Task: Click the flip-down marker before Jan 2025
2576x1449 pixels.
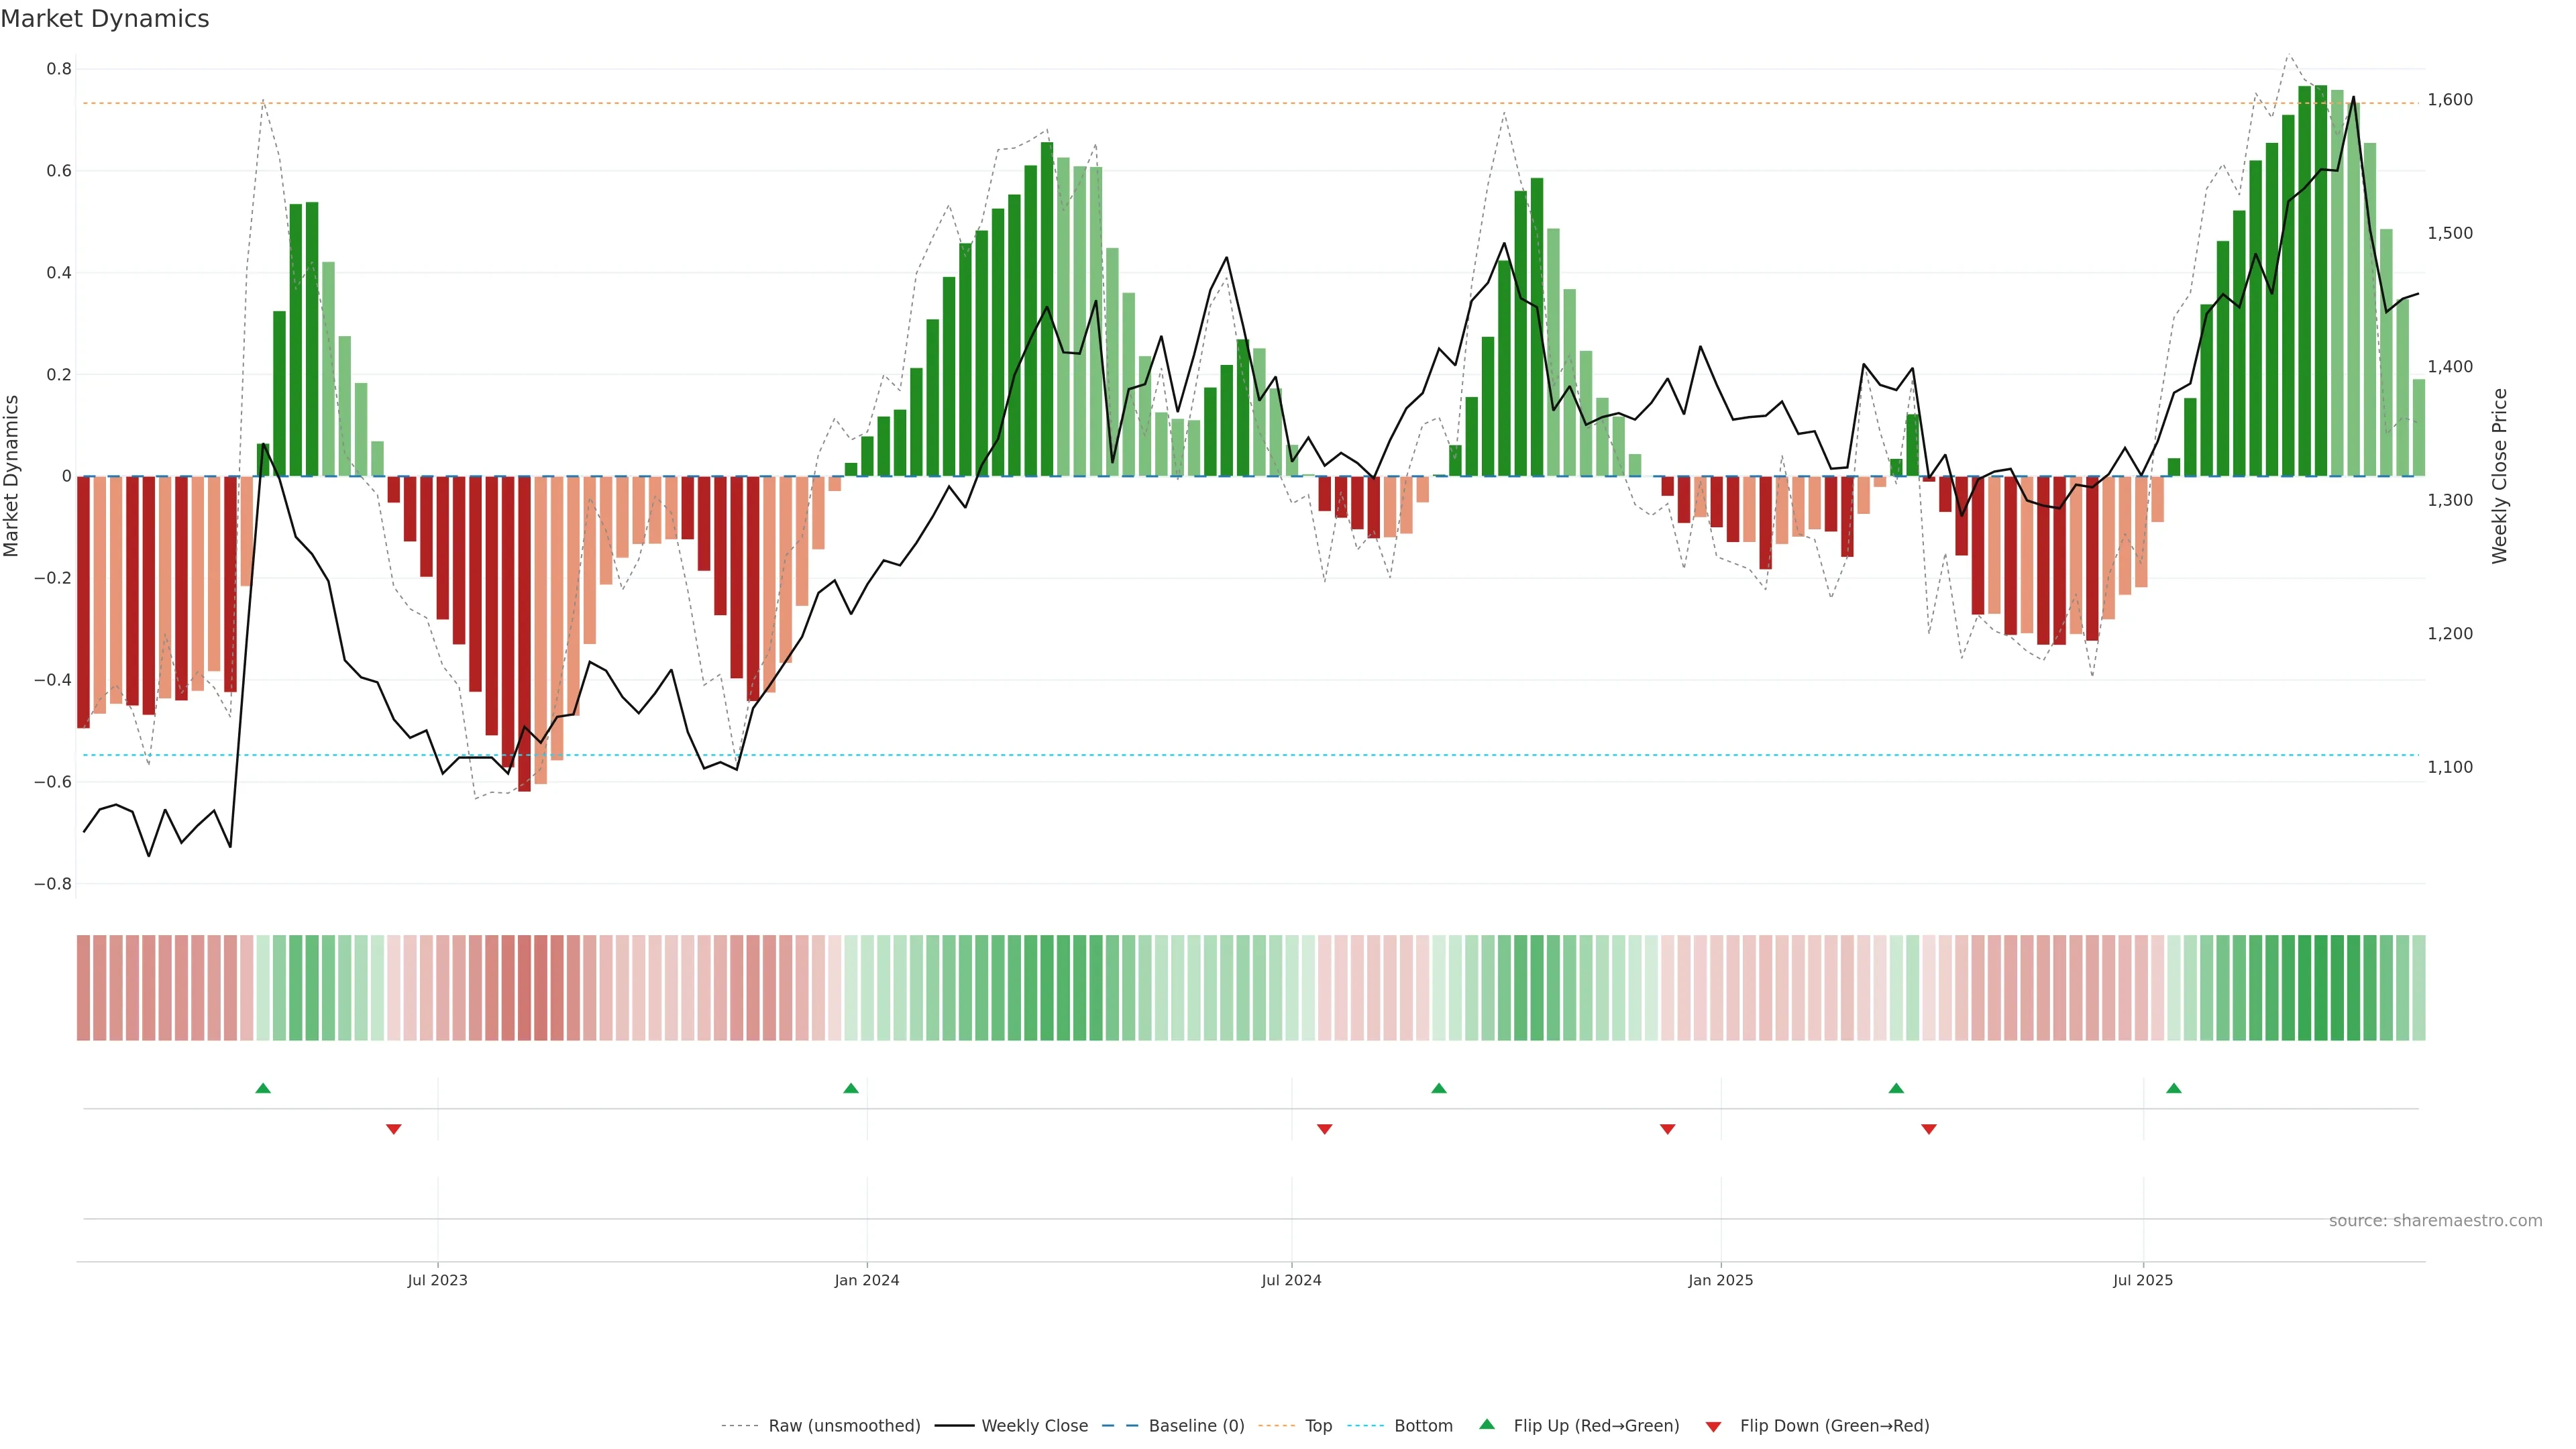Action: (1668, 1129)
